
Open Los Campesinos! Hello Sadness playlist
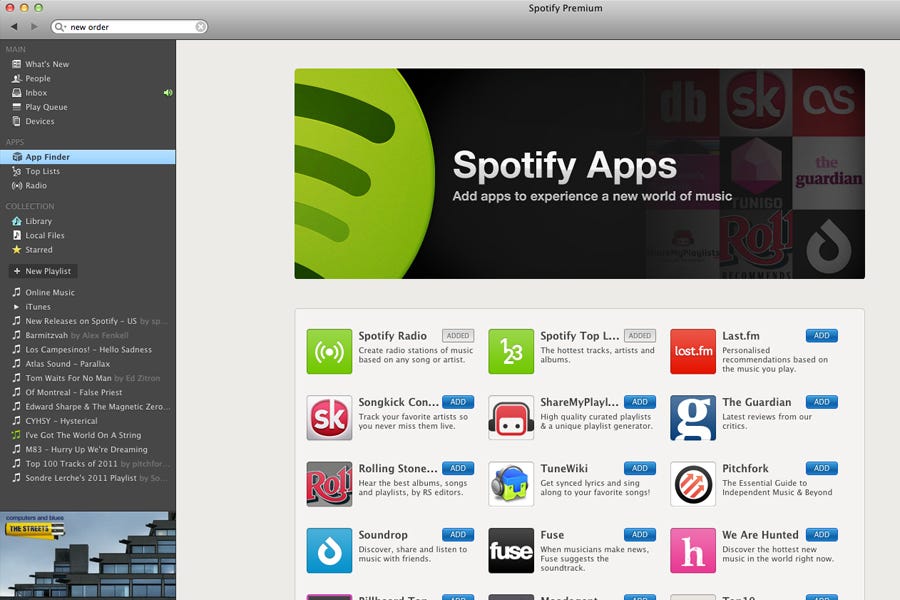coord(88,349)
